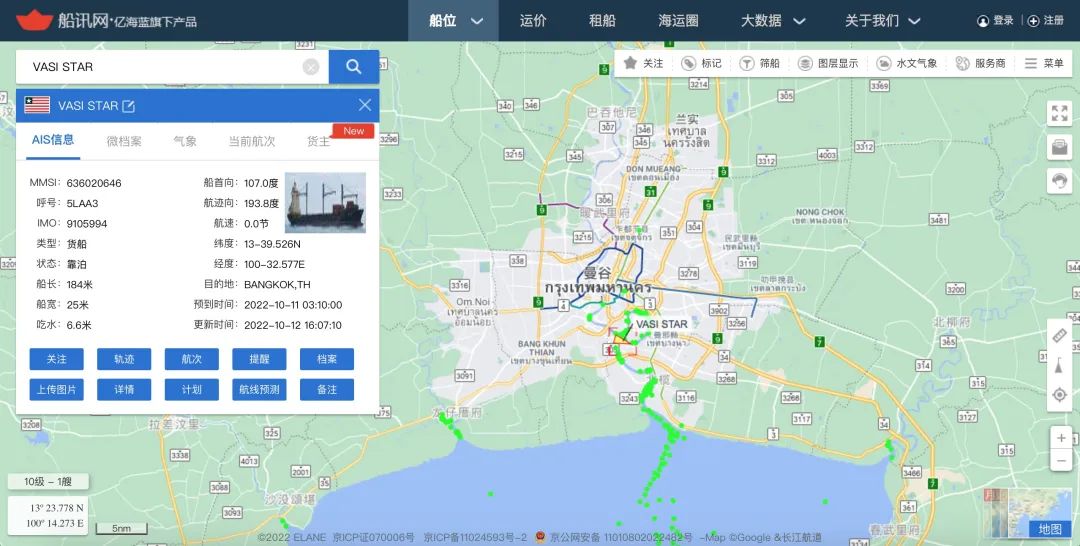Switch map type via 地图 thumbnail
The image size is (1080, 546).
coord(1026,514)
